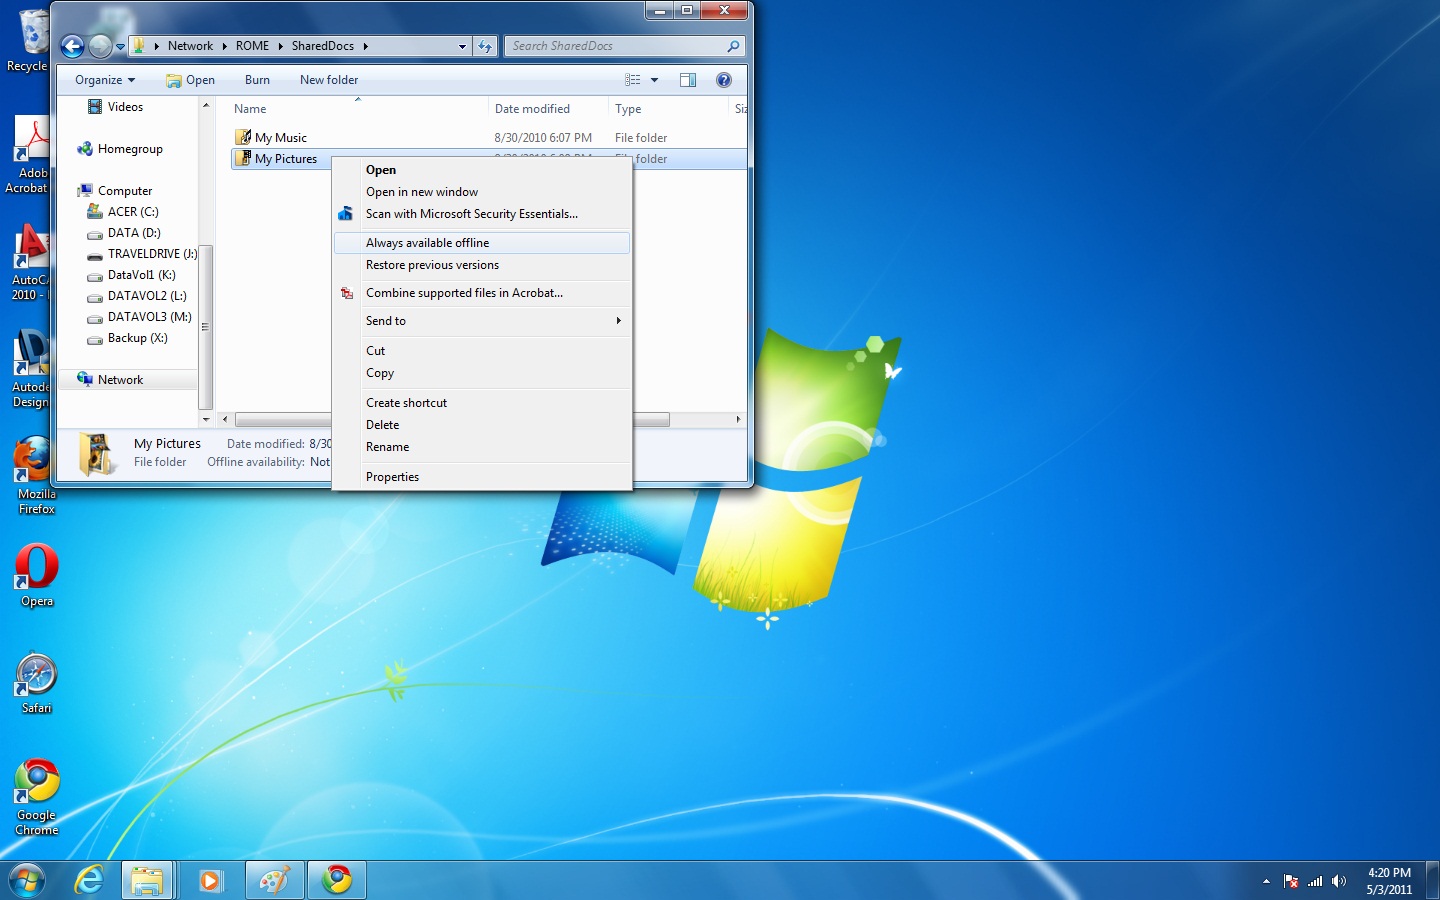The height and width of the screenshot is (900, 1440).
Task: Click the Help question mark icon
Action: pyautogui.click(x=724, y=80)
